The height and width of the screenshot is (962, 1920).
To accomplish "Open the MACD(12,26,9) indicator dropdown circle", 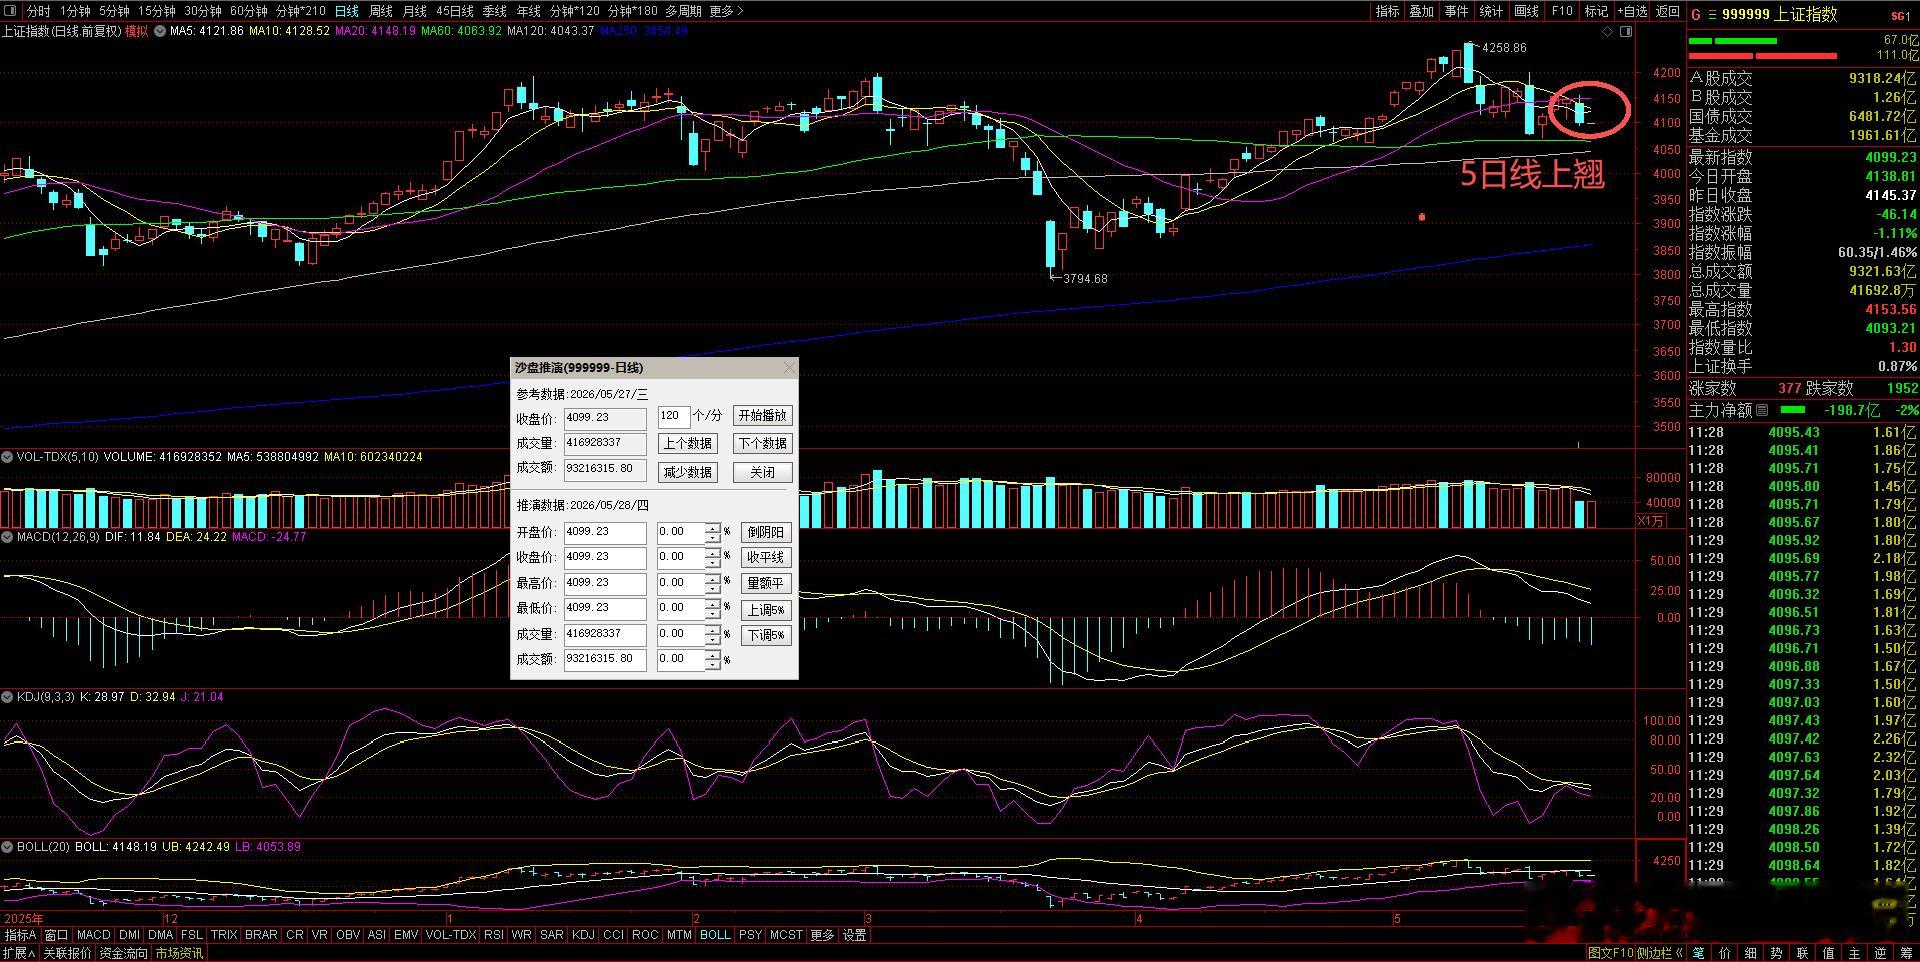I will click(x=7, y=537).
